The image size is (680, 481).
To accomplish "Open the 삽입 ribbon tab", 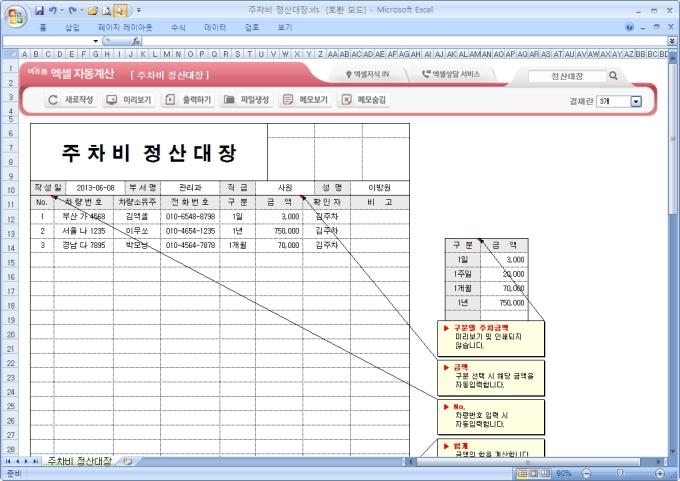I will click(72, 27).
